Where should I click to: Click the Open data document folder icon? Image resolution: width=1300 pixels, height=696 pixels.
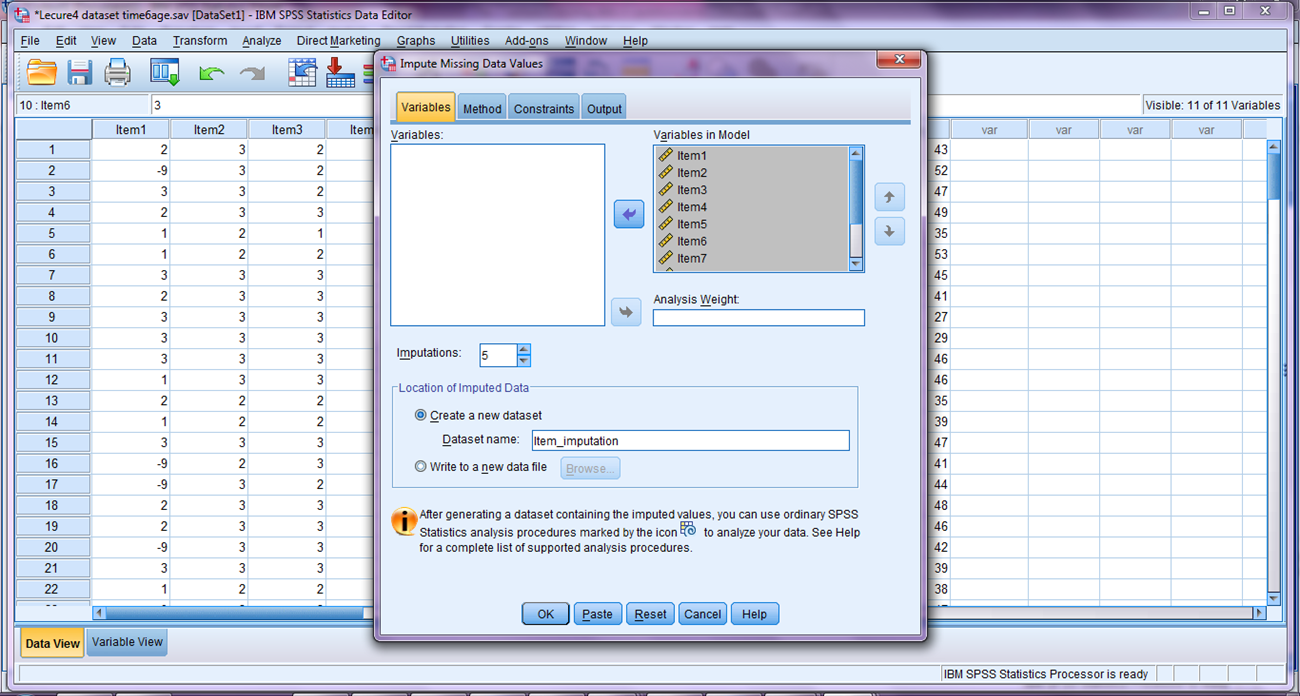click(42, 72)
